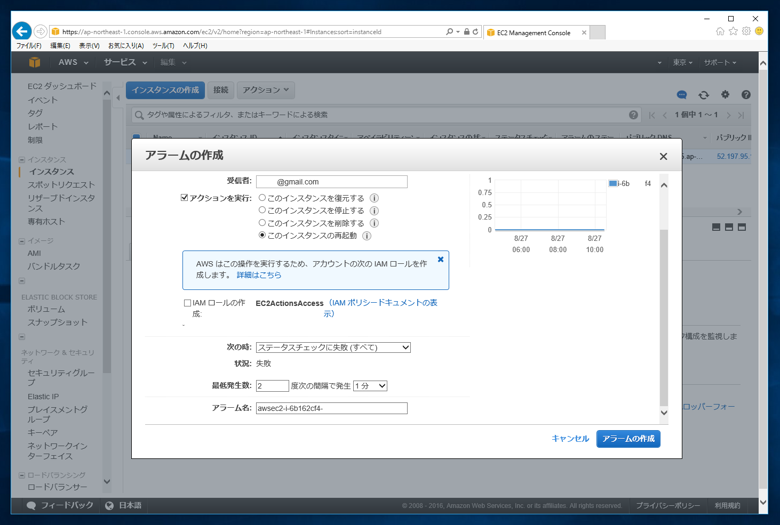780x525 pixels.
Task: Click the フィードバック speech icon in footer
Action: 31,506
